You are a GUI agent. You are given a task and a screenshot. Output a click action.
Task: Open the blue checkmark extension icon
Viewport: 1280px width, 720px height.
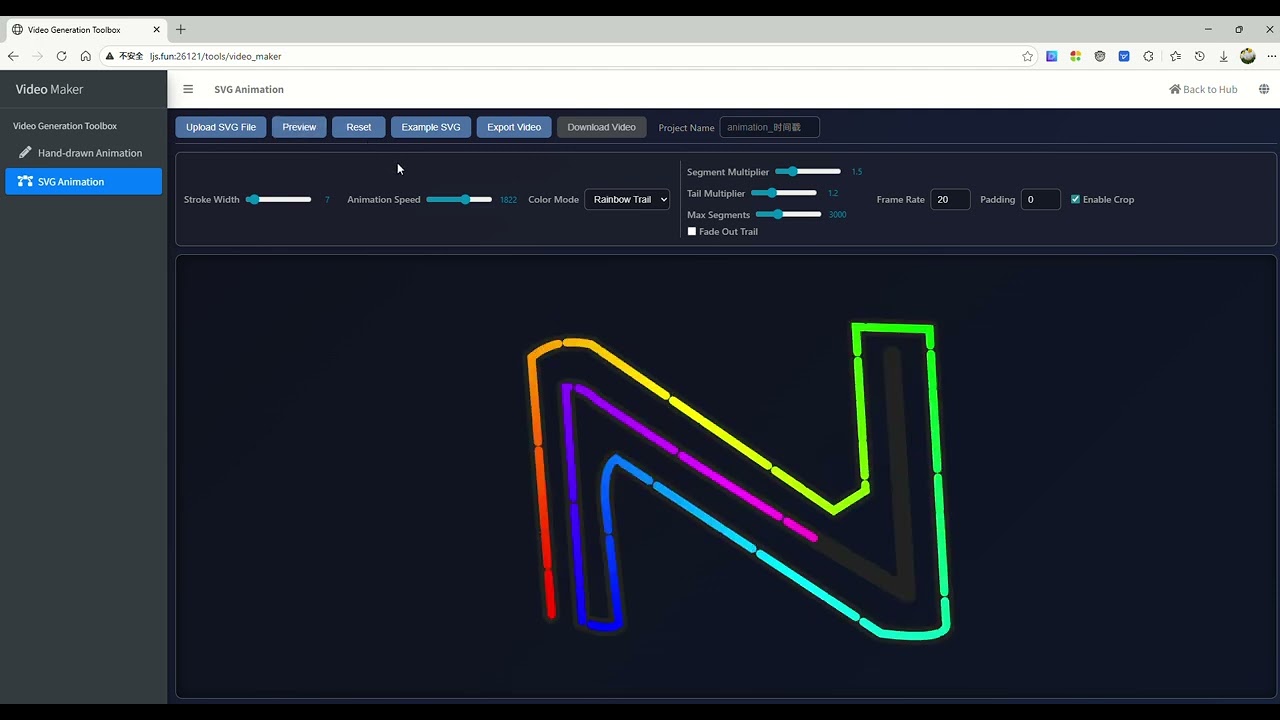(x=1124, y=56)
